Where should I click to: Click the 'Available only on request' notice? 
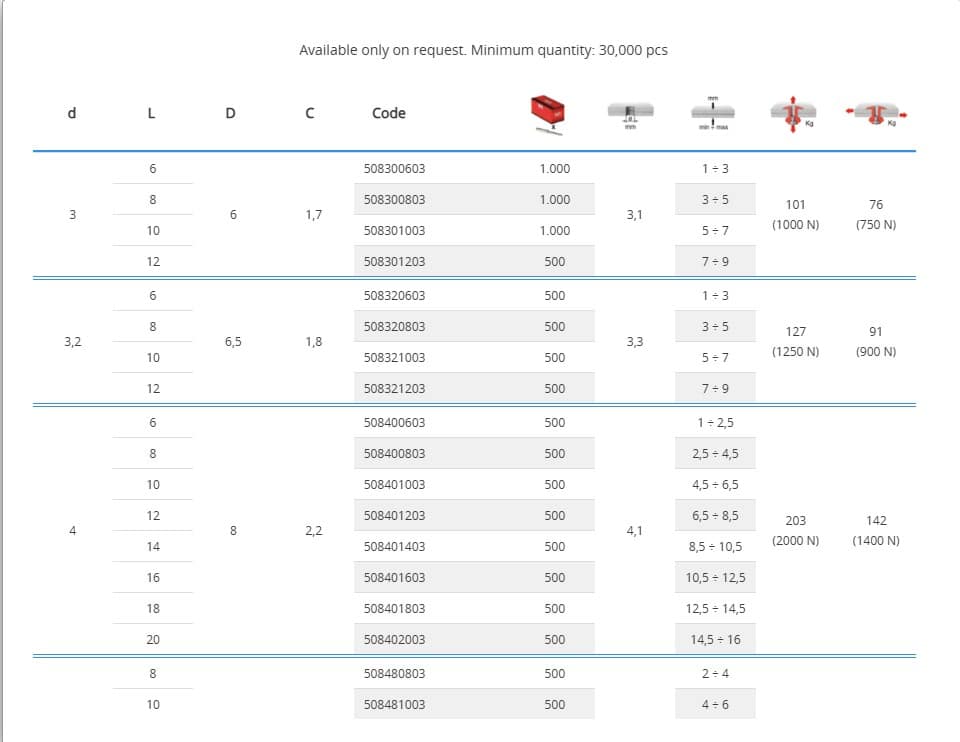483,50
